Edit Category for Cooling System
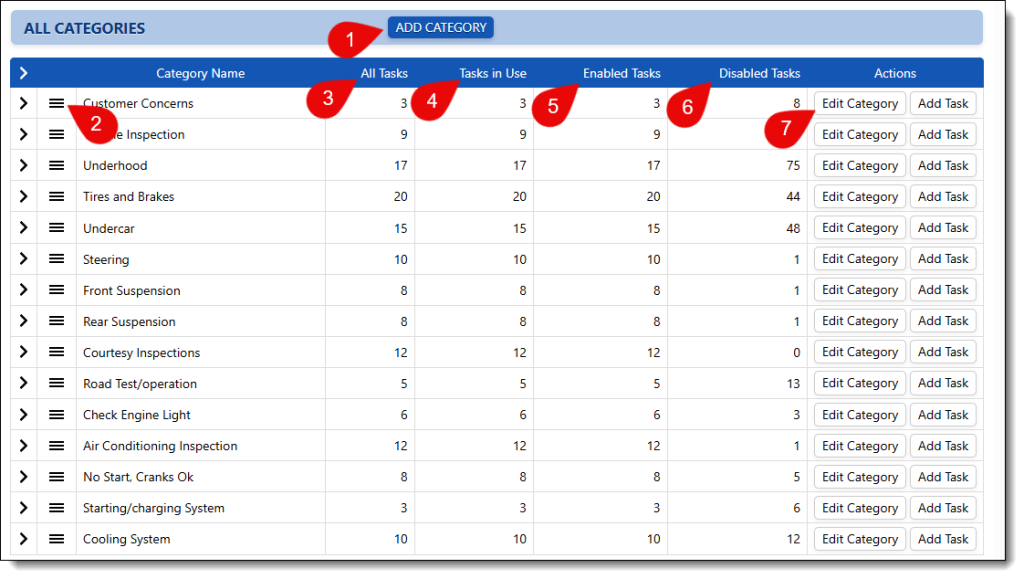The width and height of the screenshot is (1024, 579). click(859, 539)
